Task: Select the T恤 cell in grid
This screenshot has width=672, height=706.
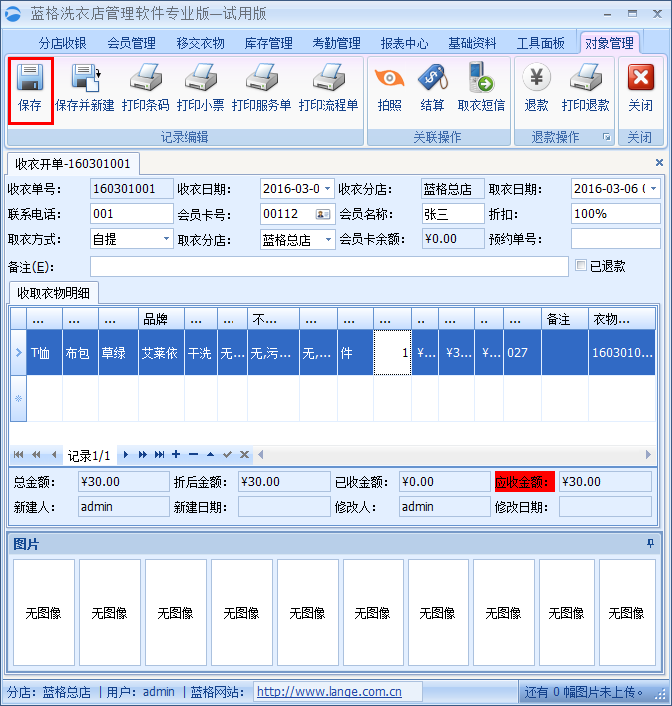Action: tap(44, 353)
